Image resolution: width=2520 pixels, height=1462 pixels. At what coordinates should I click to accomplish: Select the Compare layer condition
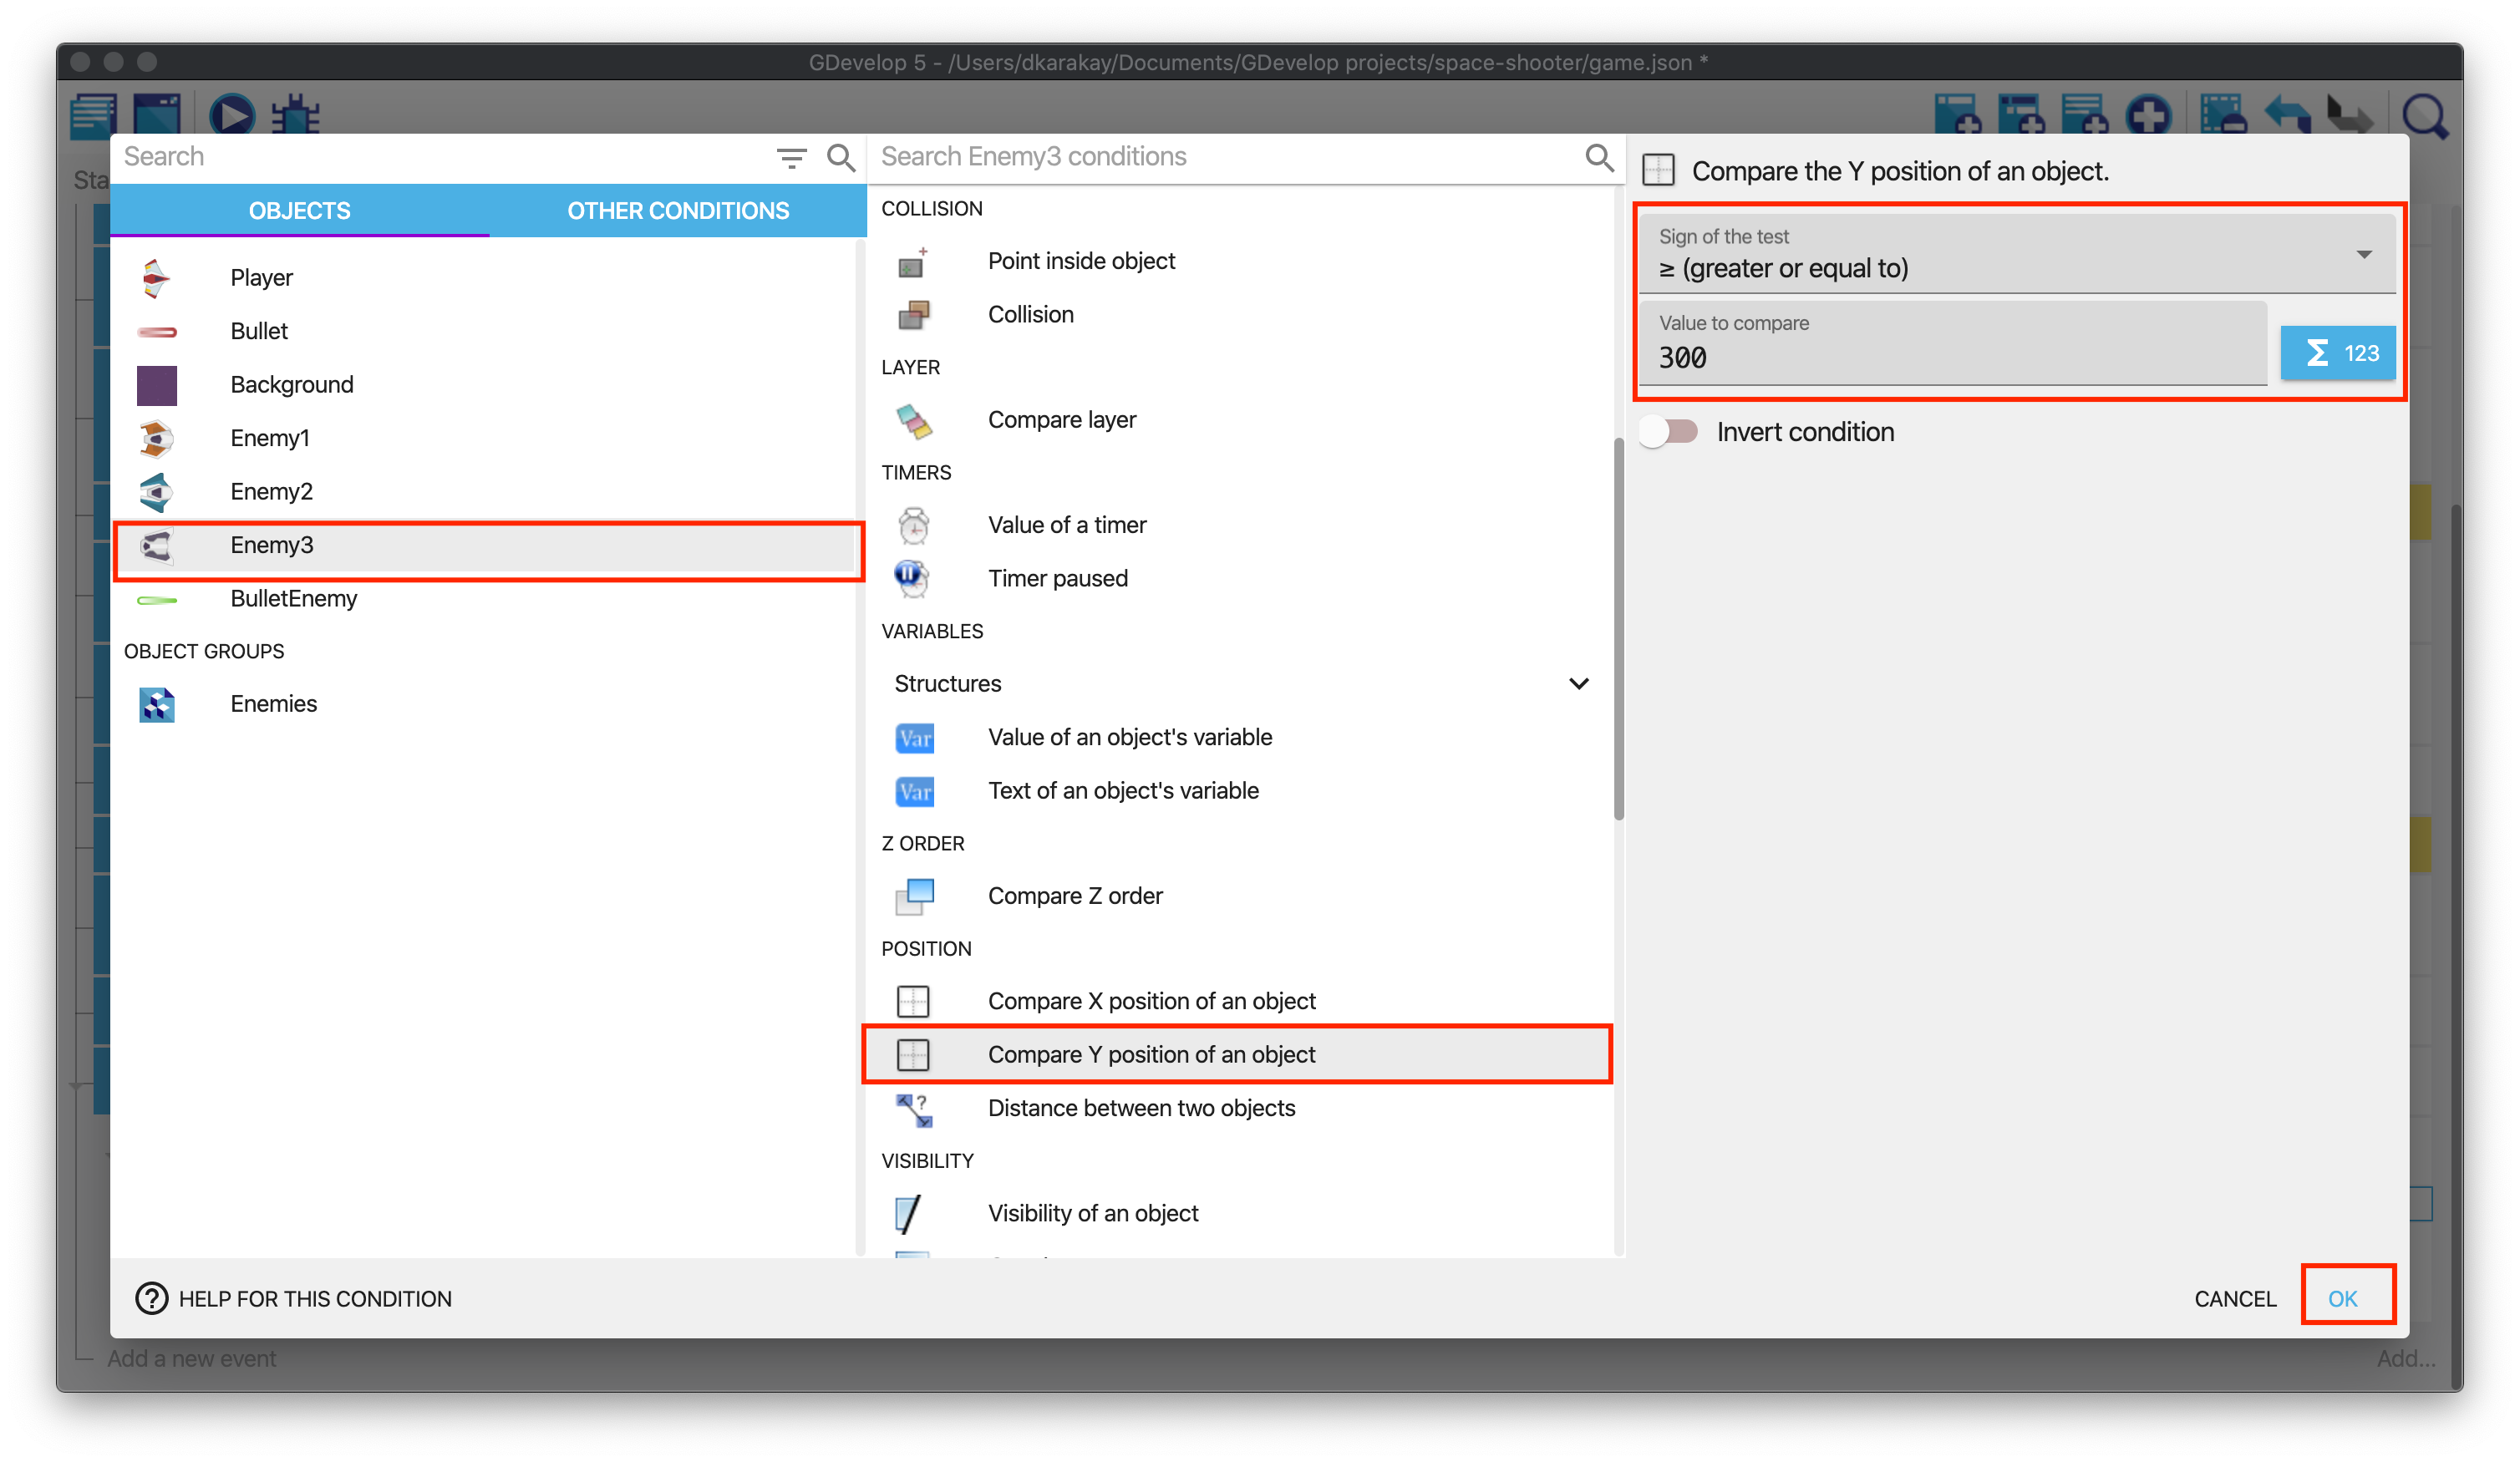click(x=1061, y=420)
